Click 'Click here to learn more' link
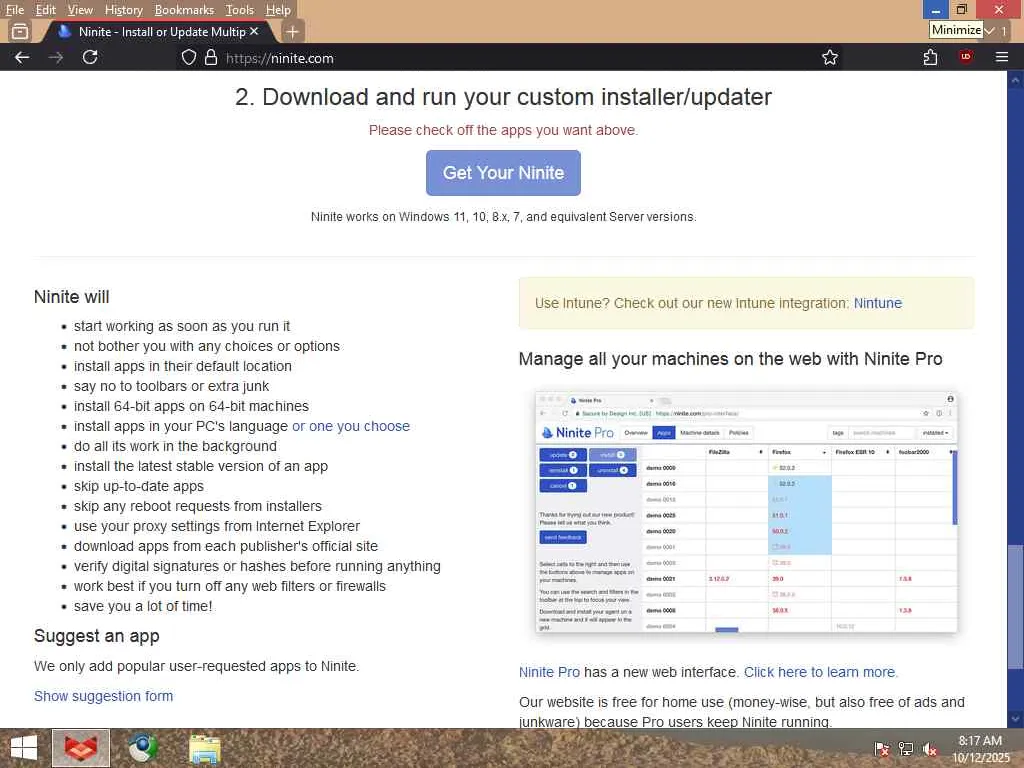The width and height of the screenshot is (1024, 768). click(821, 672)
